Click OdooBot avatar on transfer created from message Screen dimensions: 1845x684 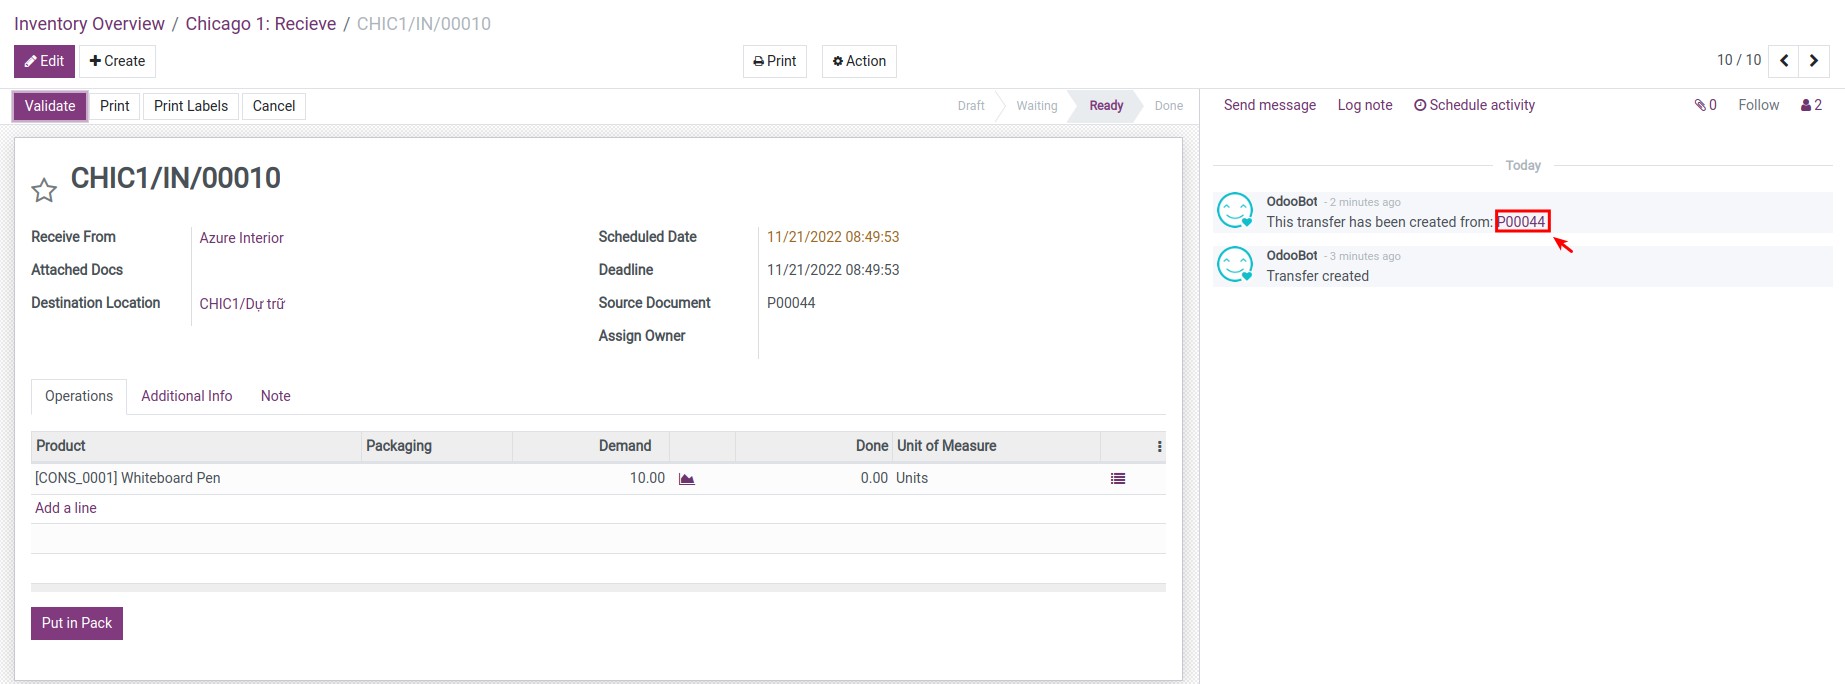click(1235, 211)
